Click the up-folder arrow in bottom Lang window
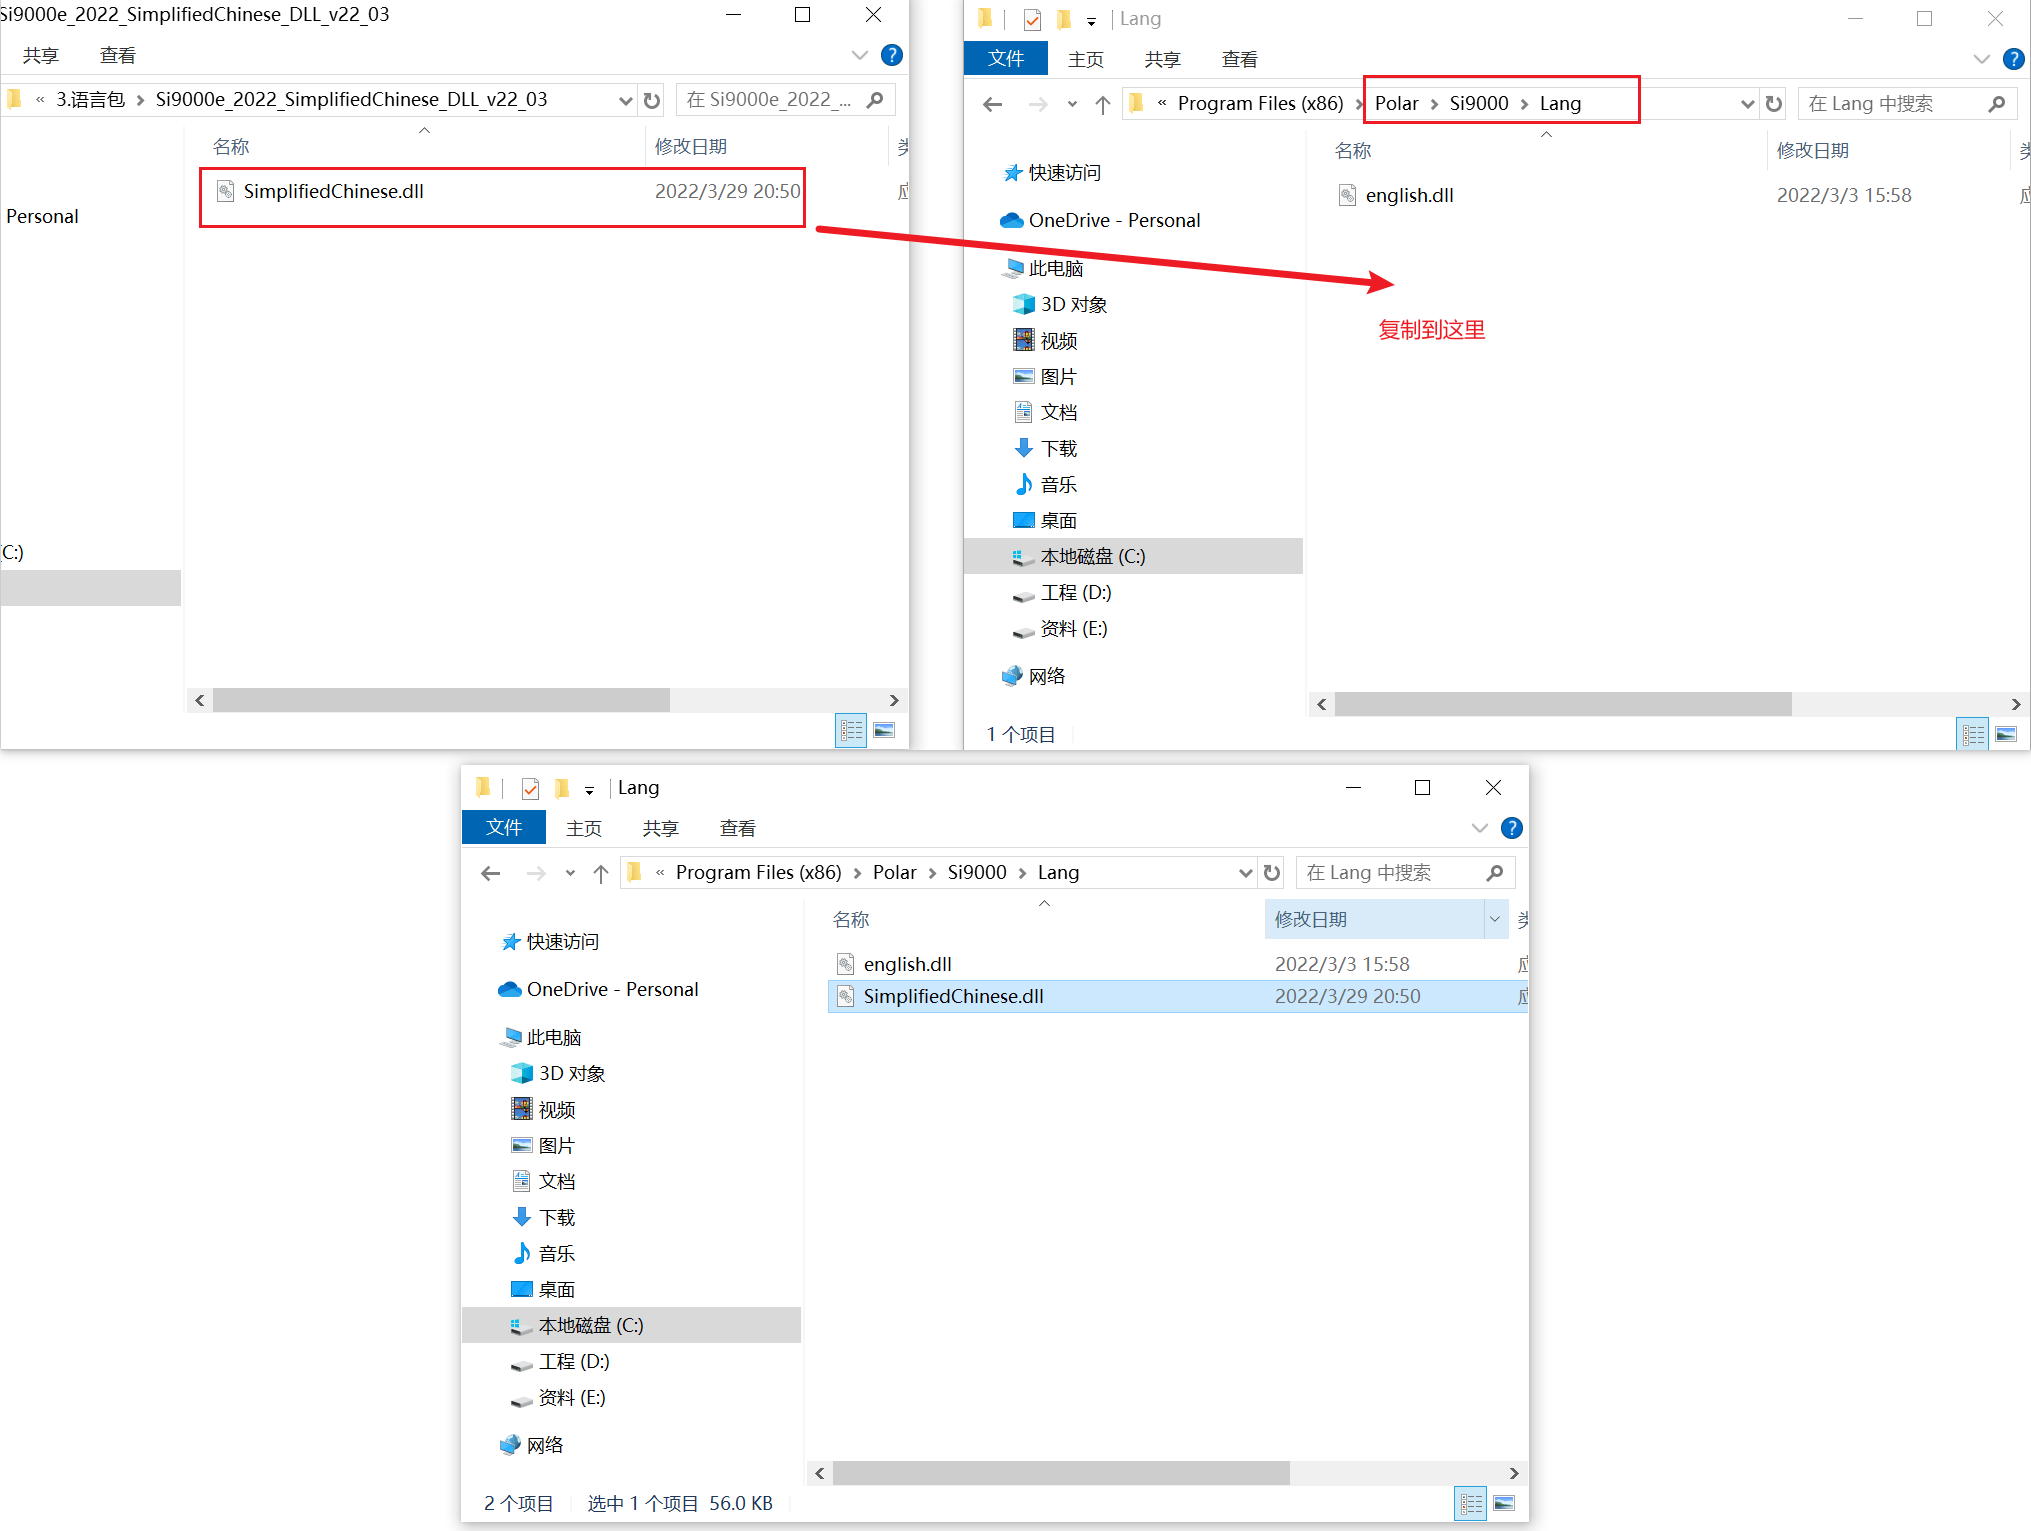The height and width of the screenshot is (1531, 2031). tap(600, 873)
